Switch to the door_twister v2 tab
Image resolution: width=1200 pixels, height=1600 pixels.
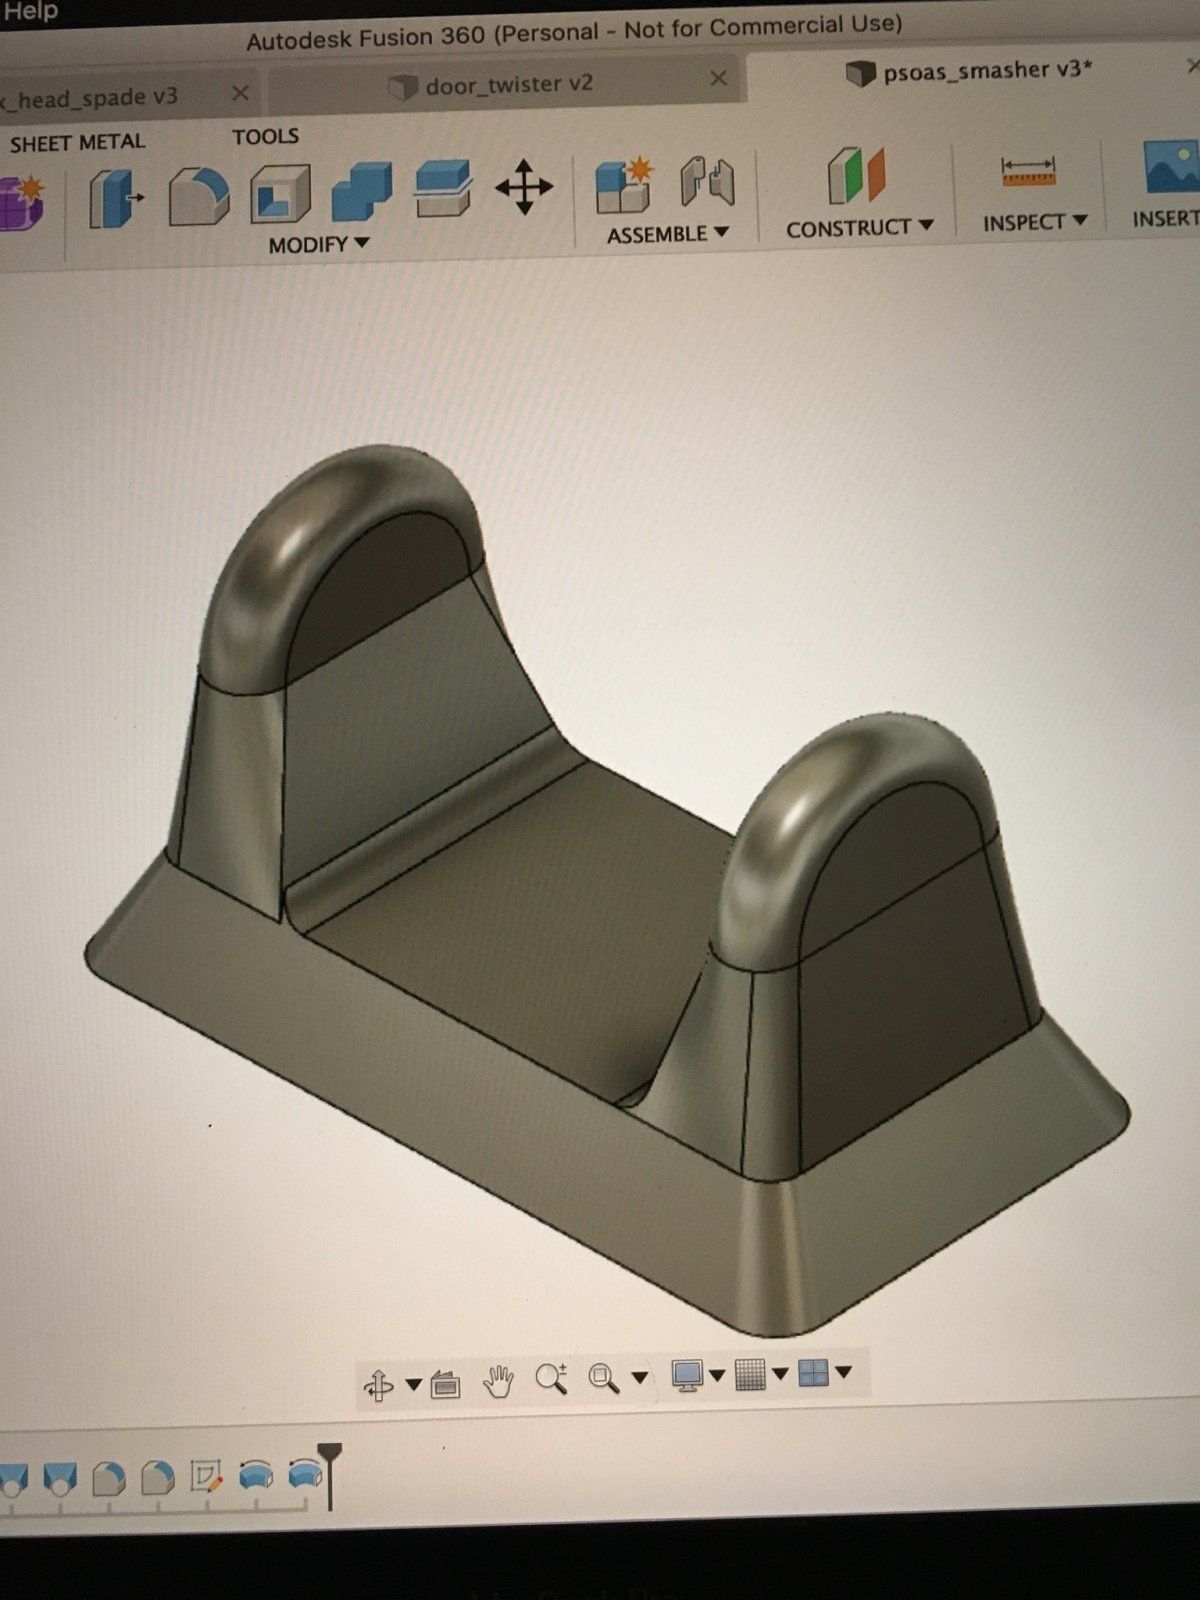point(508,85)
